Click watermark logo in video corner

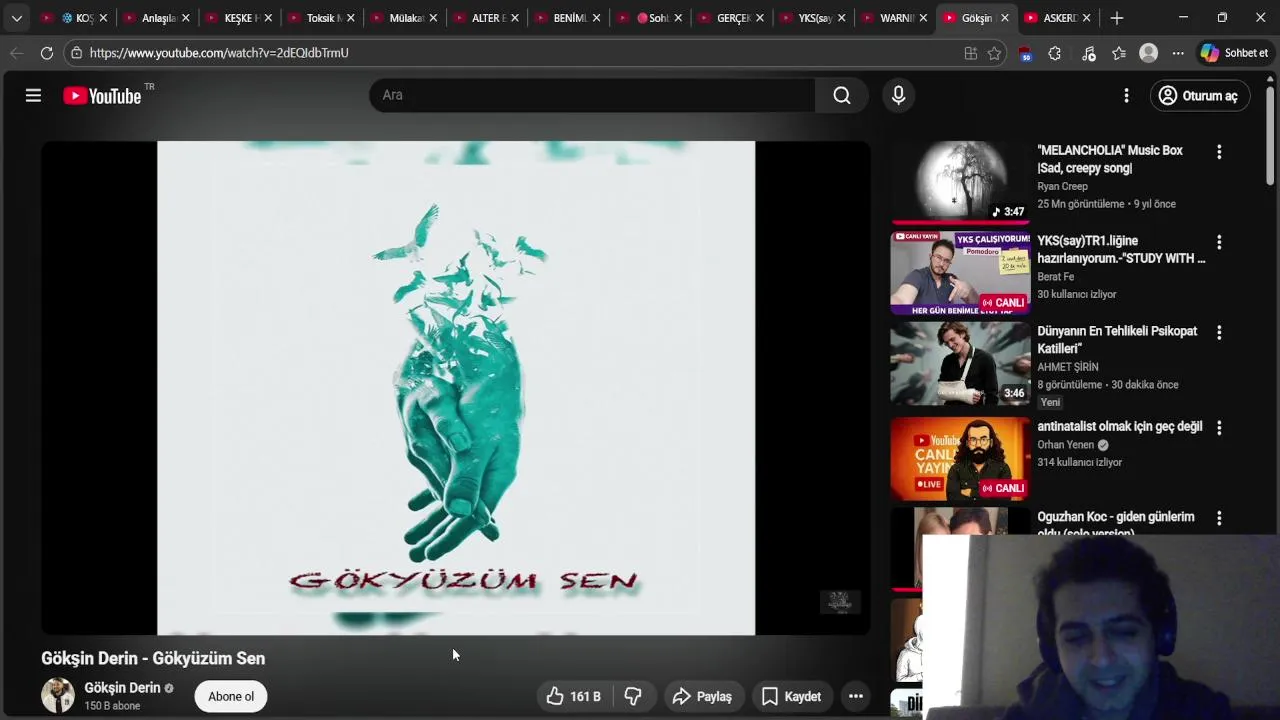pyautogui.click(x=840, y=601)
